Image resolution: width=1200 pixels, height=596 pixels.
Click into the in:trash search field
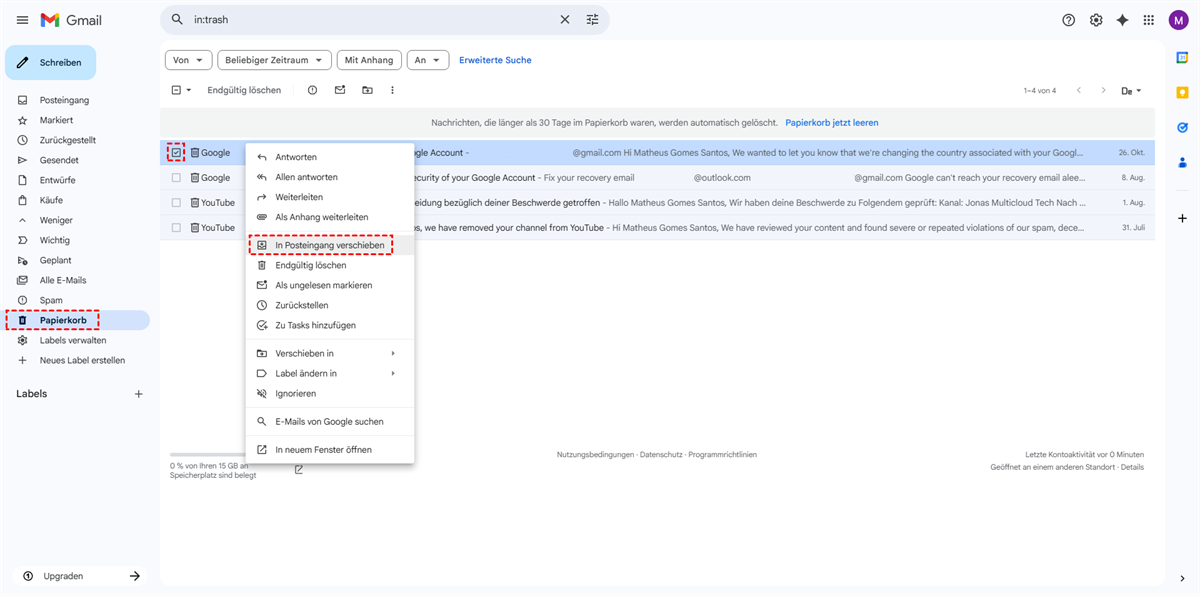pyautogui.click(x=370, y=20)
